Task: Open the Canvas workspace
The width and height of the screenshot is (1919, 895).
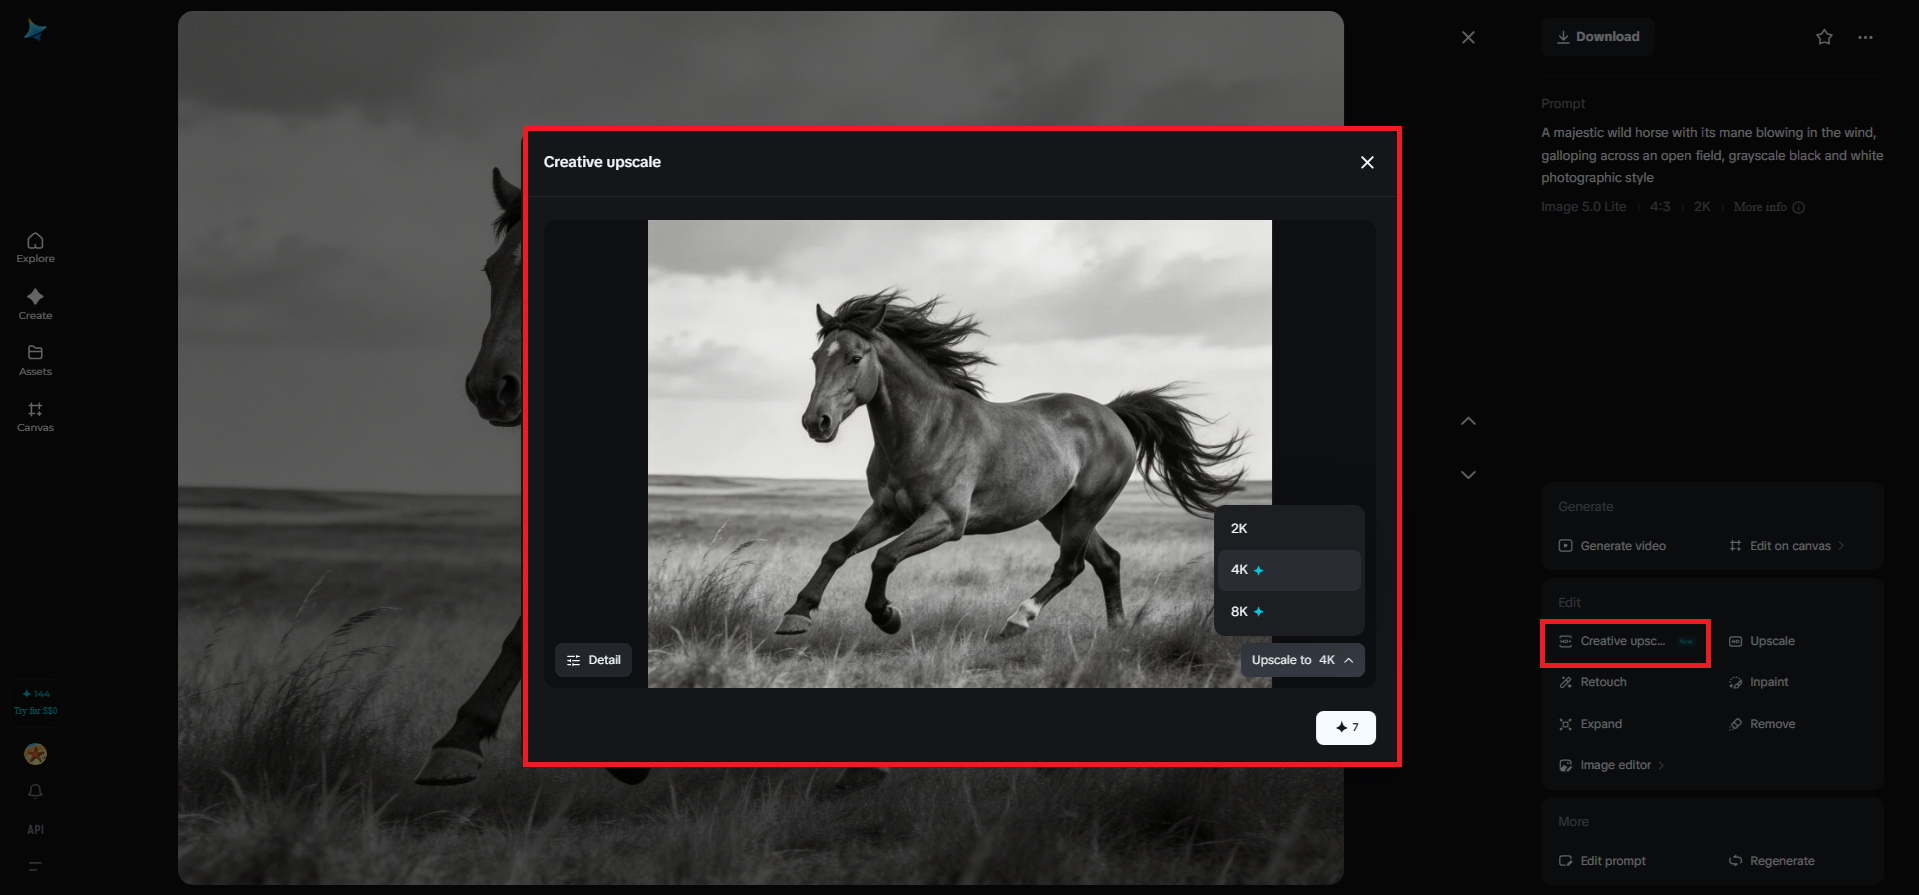Action: tap(35, 417)
